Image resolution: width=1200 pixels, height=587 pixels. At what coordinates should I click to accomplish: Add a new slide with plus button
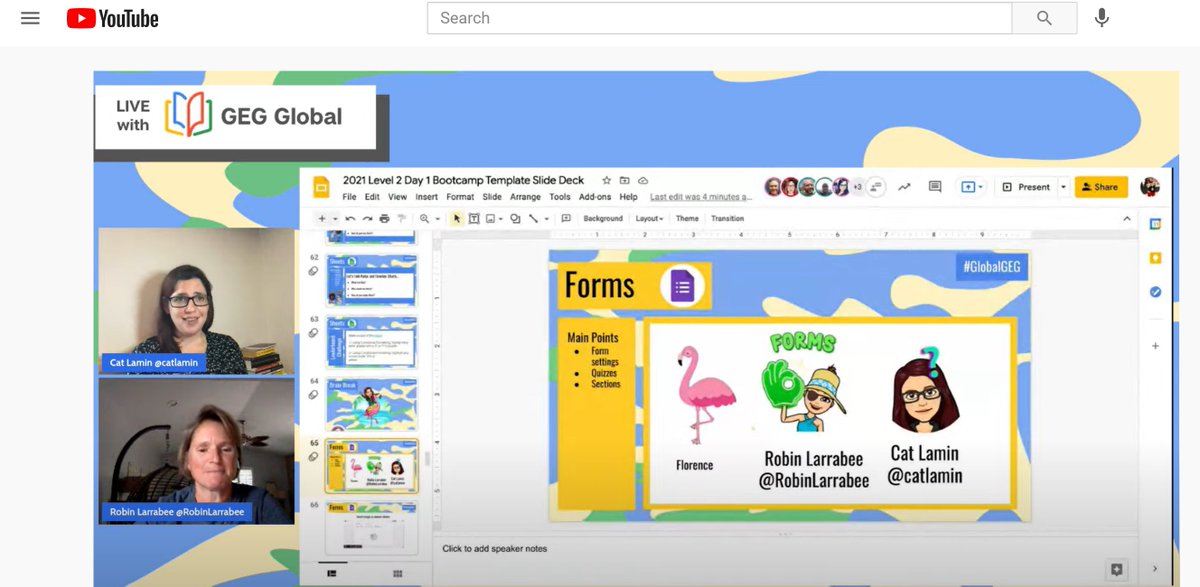click(x=322, y=218)
